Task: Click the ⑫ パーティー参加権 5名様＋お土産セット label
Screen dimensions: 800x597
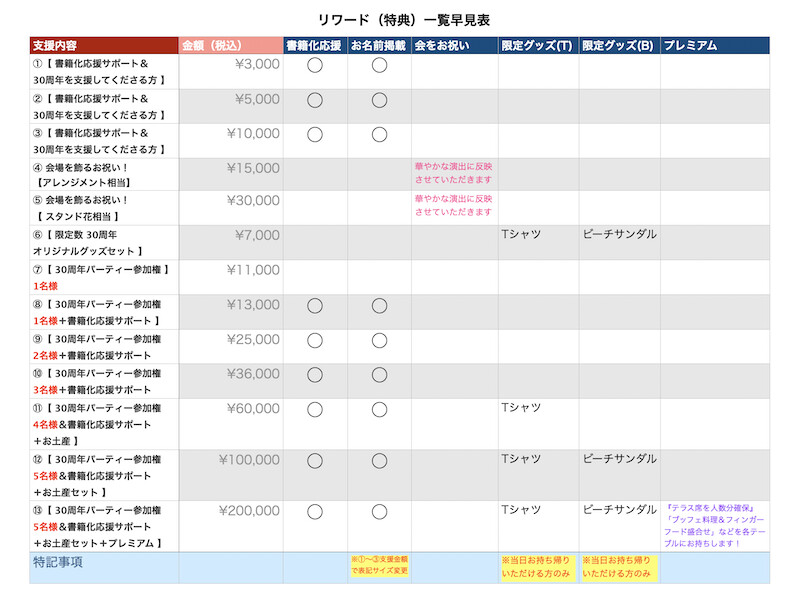Action: click(x=97, y=476)
